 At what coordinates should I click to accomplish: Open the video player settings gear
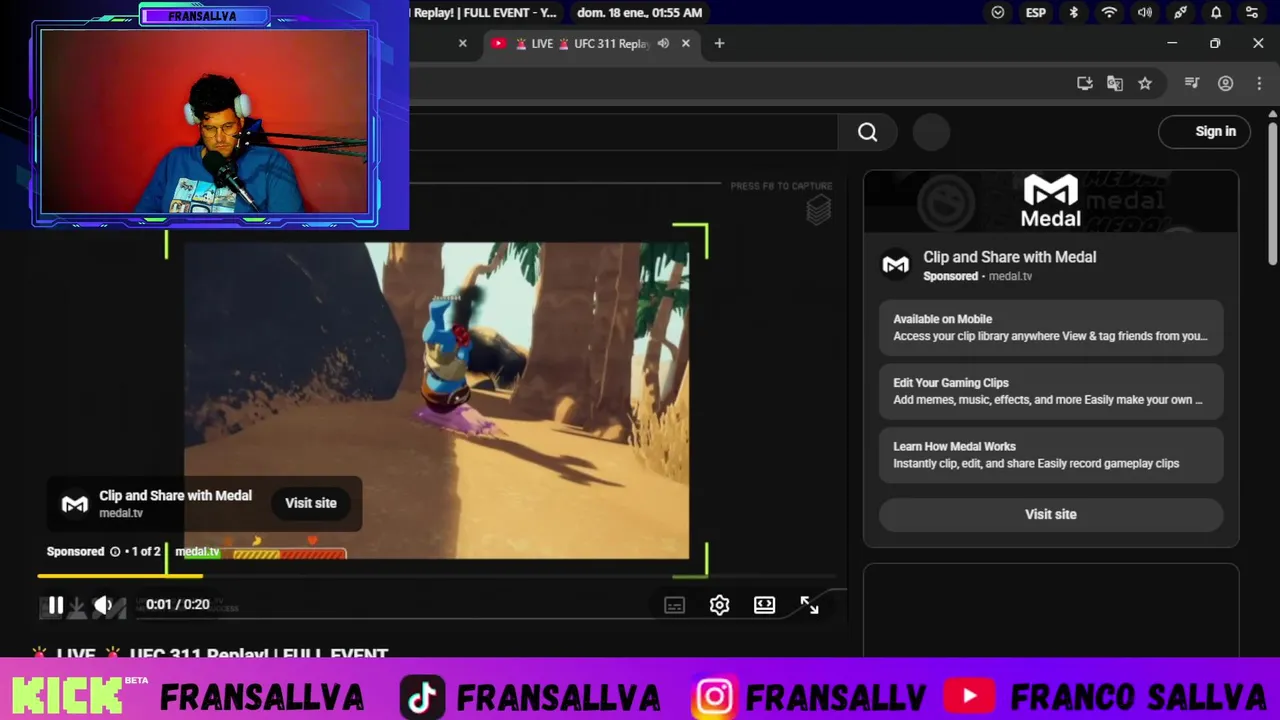(x=719, y=605)
